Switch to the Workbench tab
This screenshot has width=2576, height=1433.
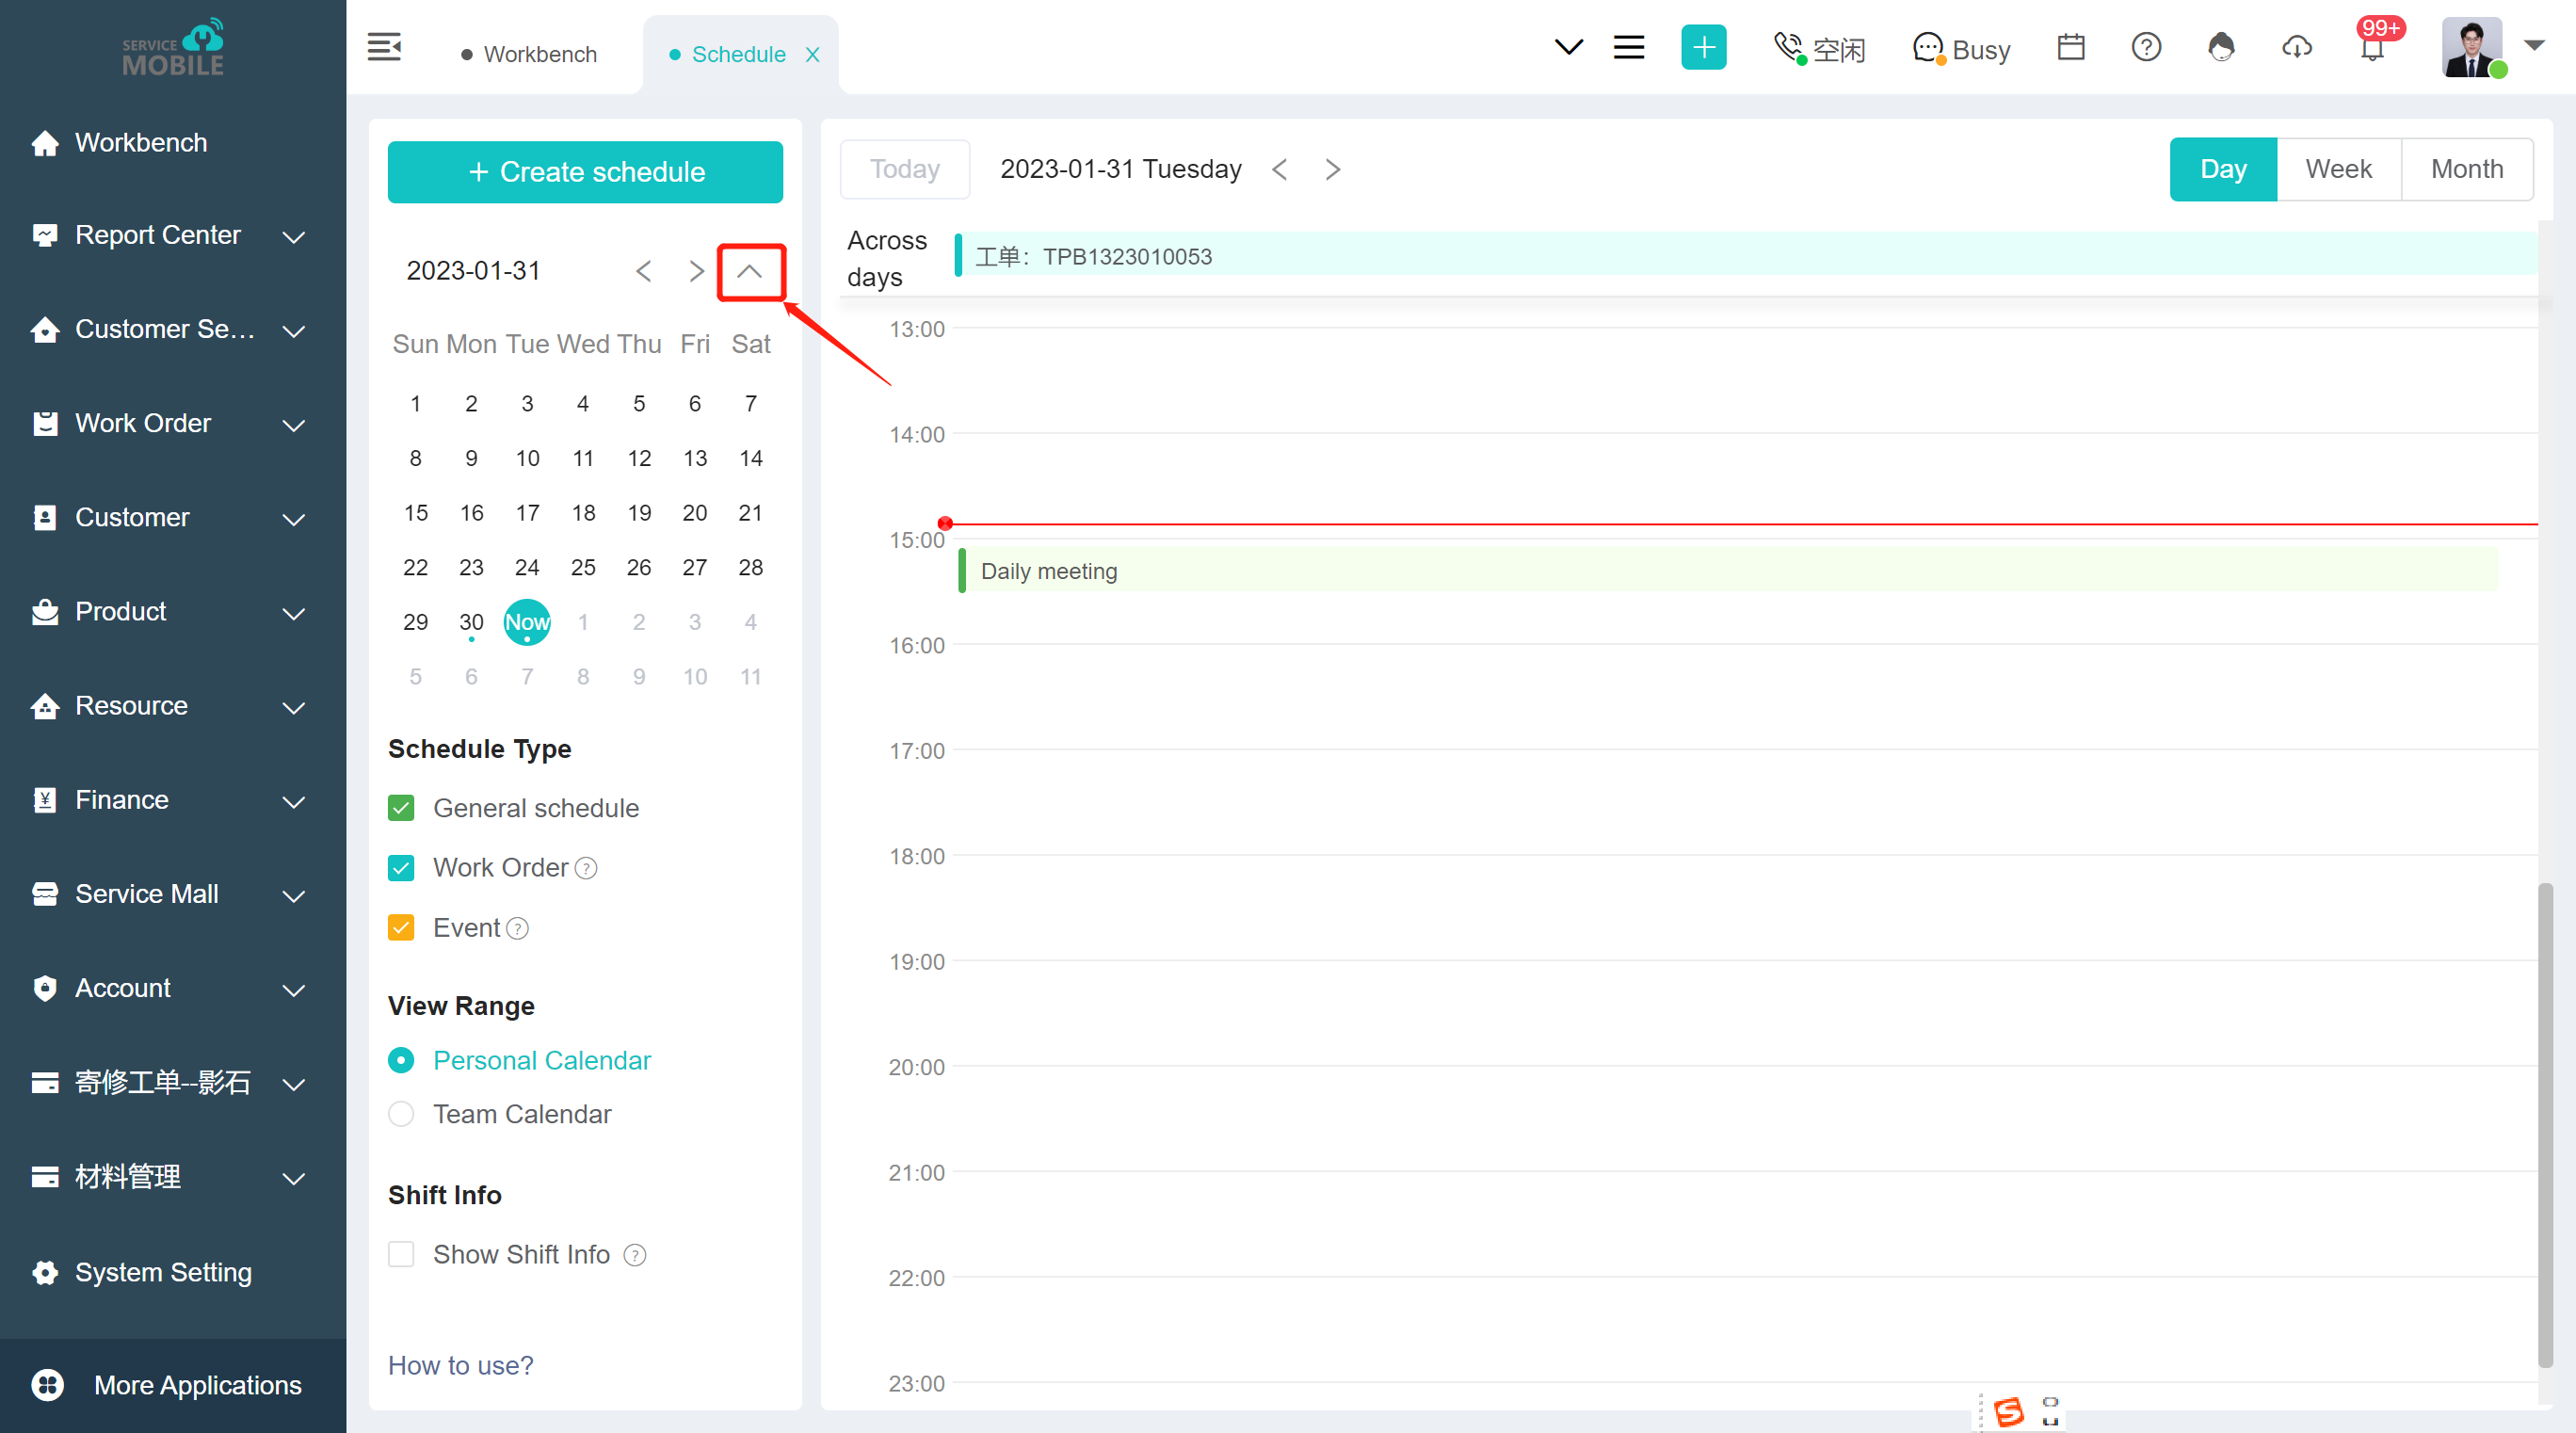(x=529, y=54)
